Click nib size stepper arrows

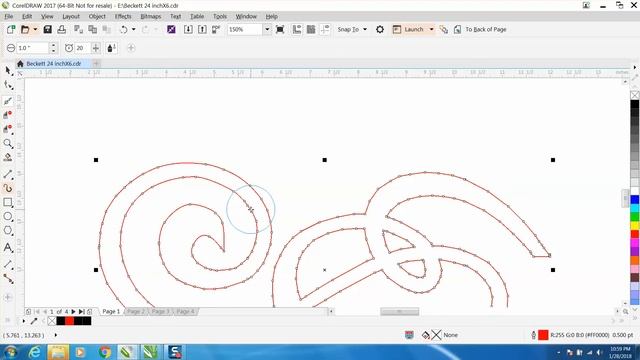[53, 48]
